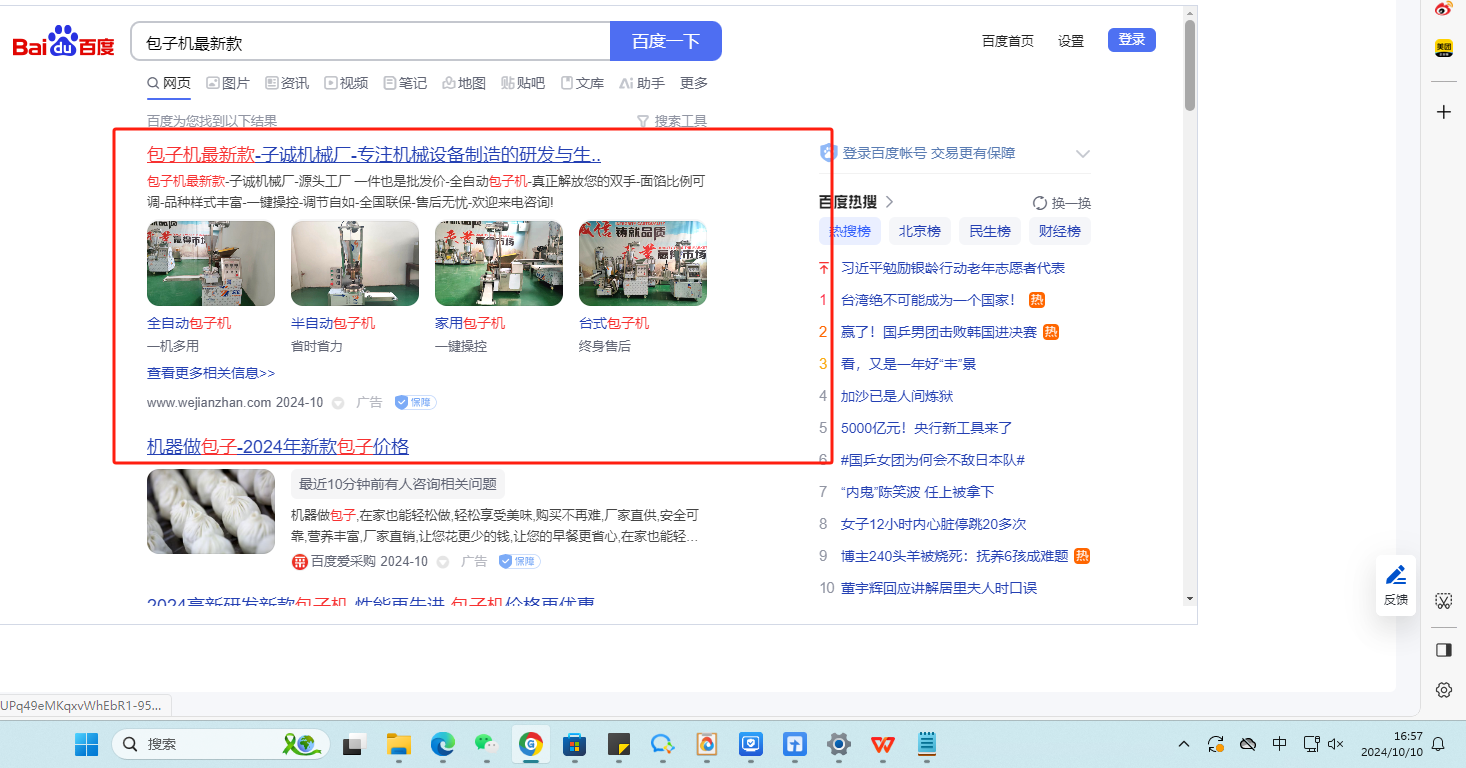Click the 百度爱采购 source logo
The image size is (1466, 768).
pos(299,562)
